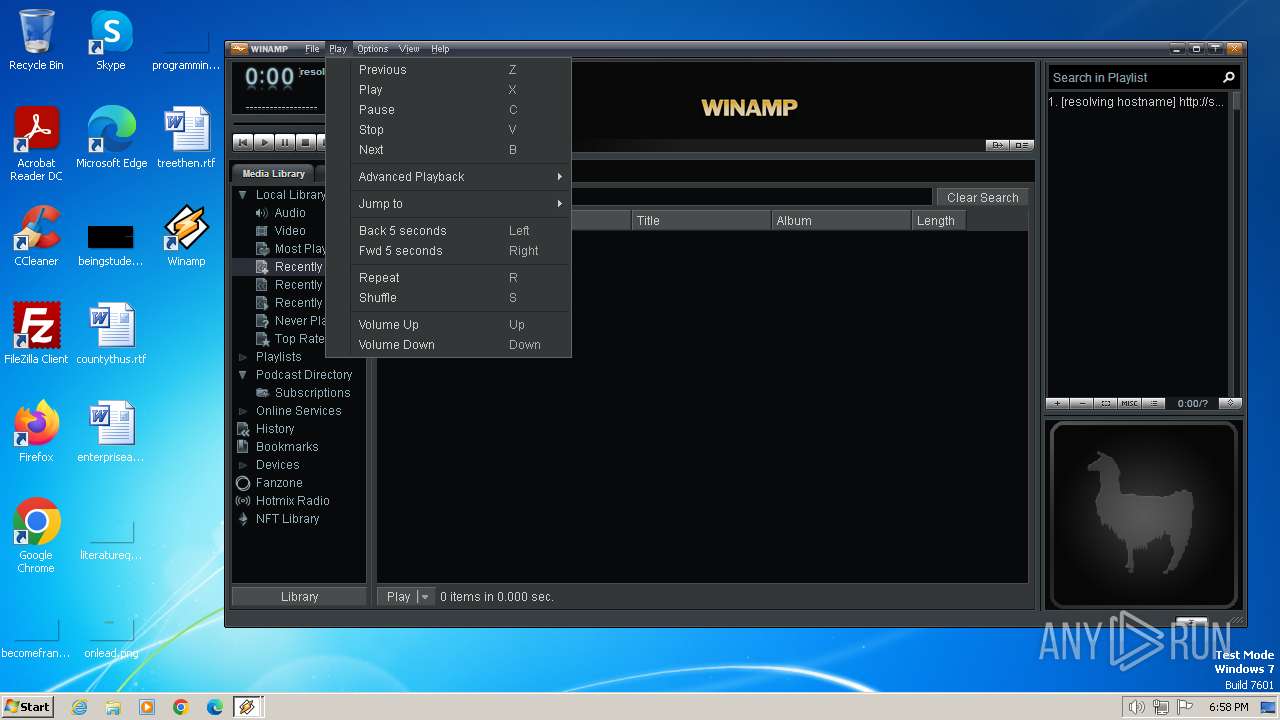Click the Stop transport button
Screen dimensions: 1280x720
306,143
